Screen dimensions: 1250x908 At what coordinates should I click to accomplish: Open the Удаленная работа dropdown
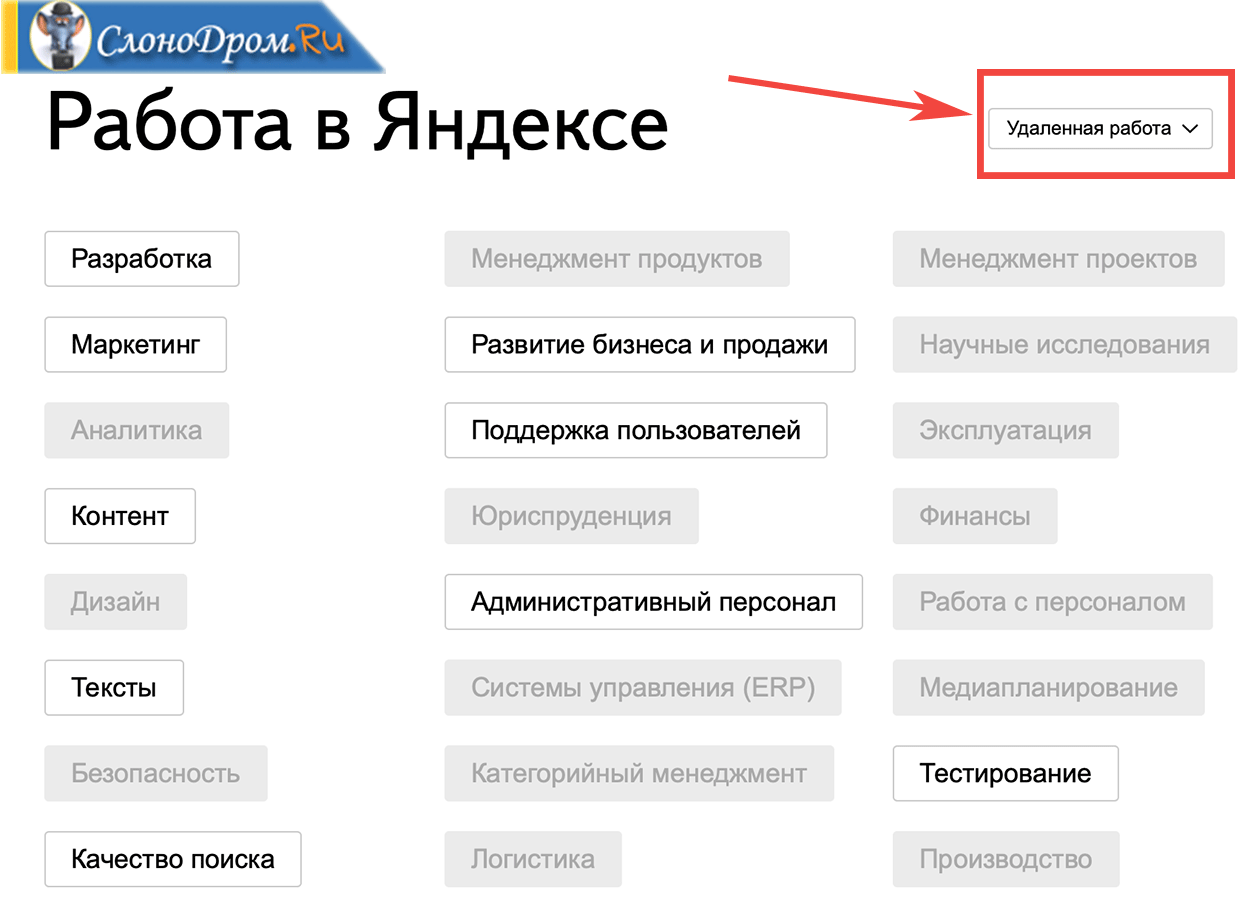(1100, 129)
